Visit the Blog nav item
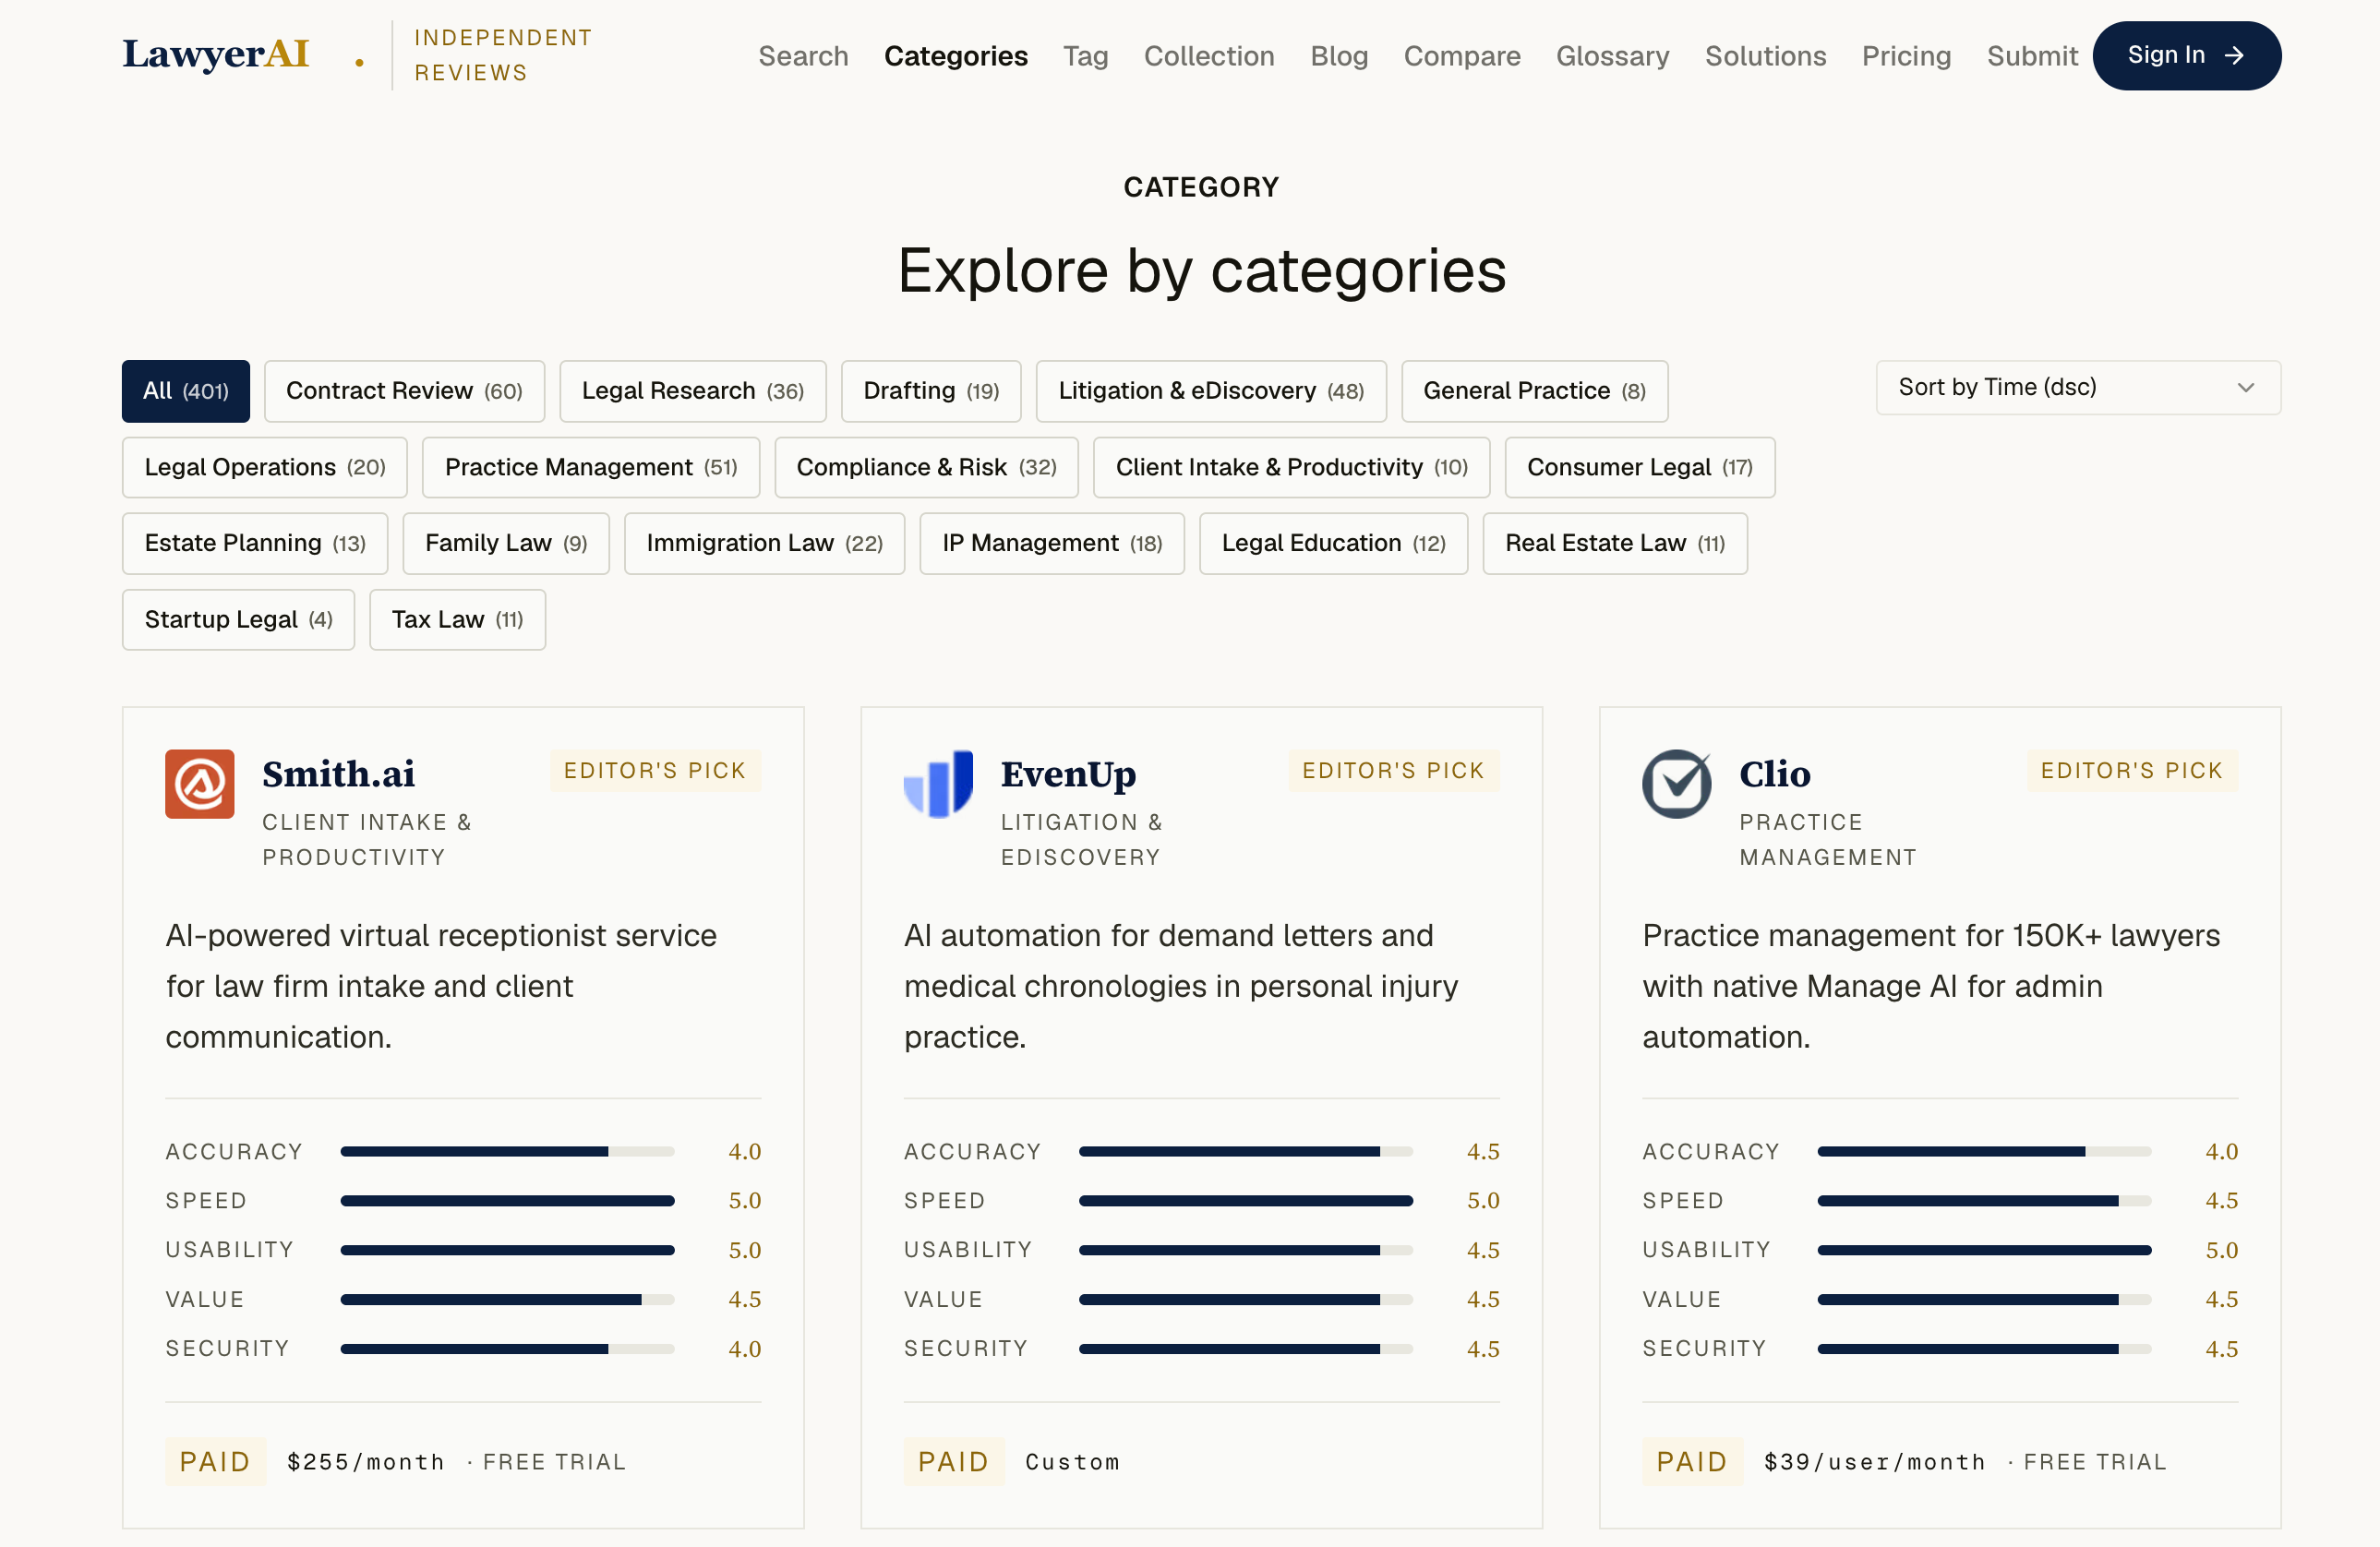Image resolution: width=2380 pixels, height=1547 pixels. coord(1339,56)
